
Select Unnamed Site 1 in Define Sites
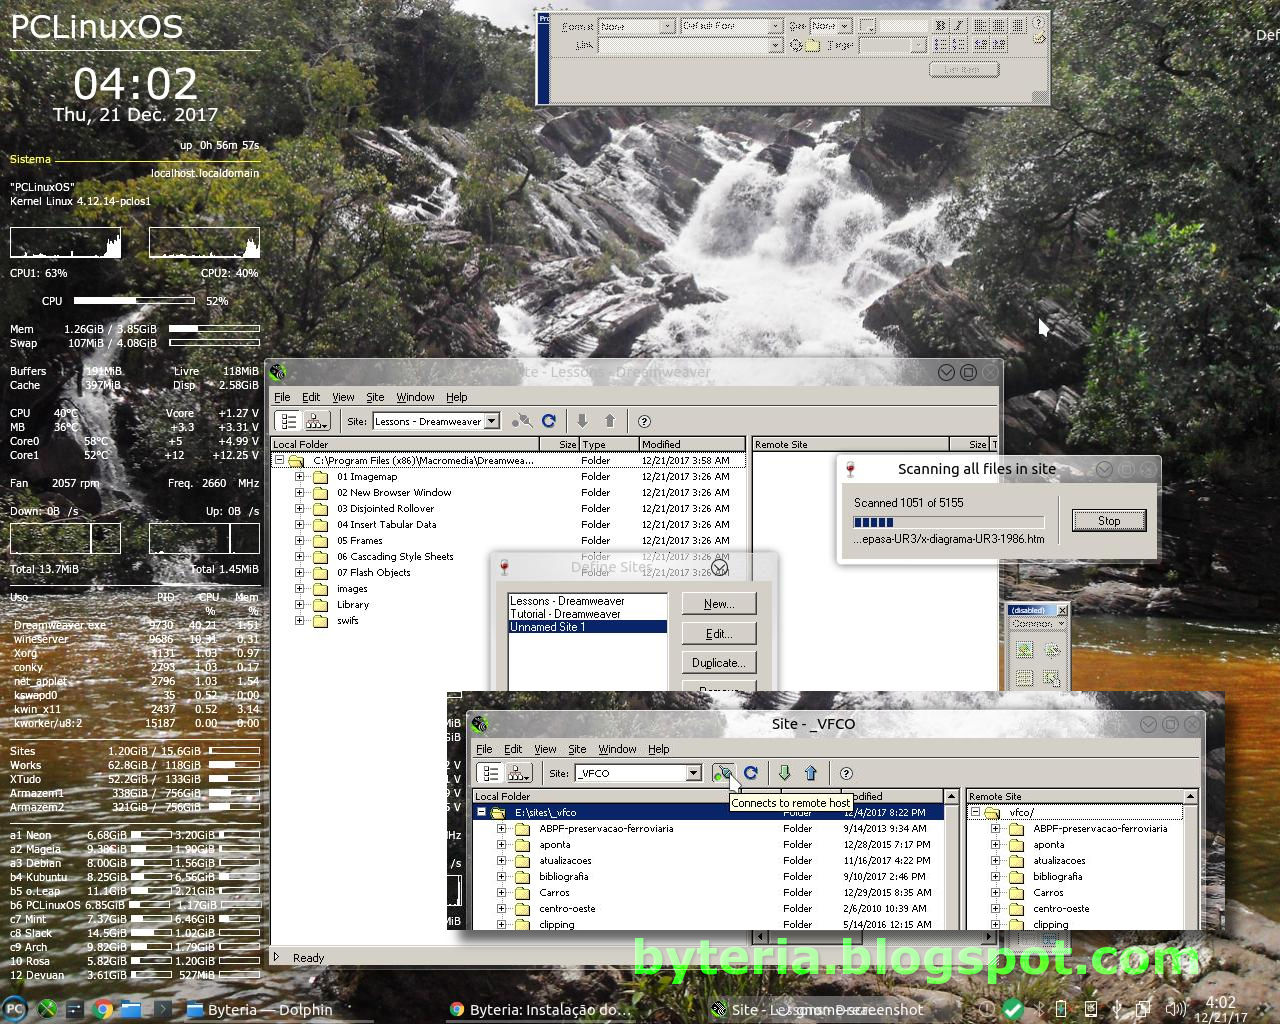click(x=548, y=626)
